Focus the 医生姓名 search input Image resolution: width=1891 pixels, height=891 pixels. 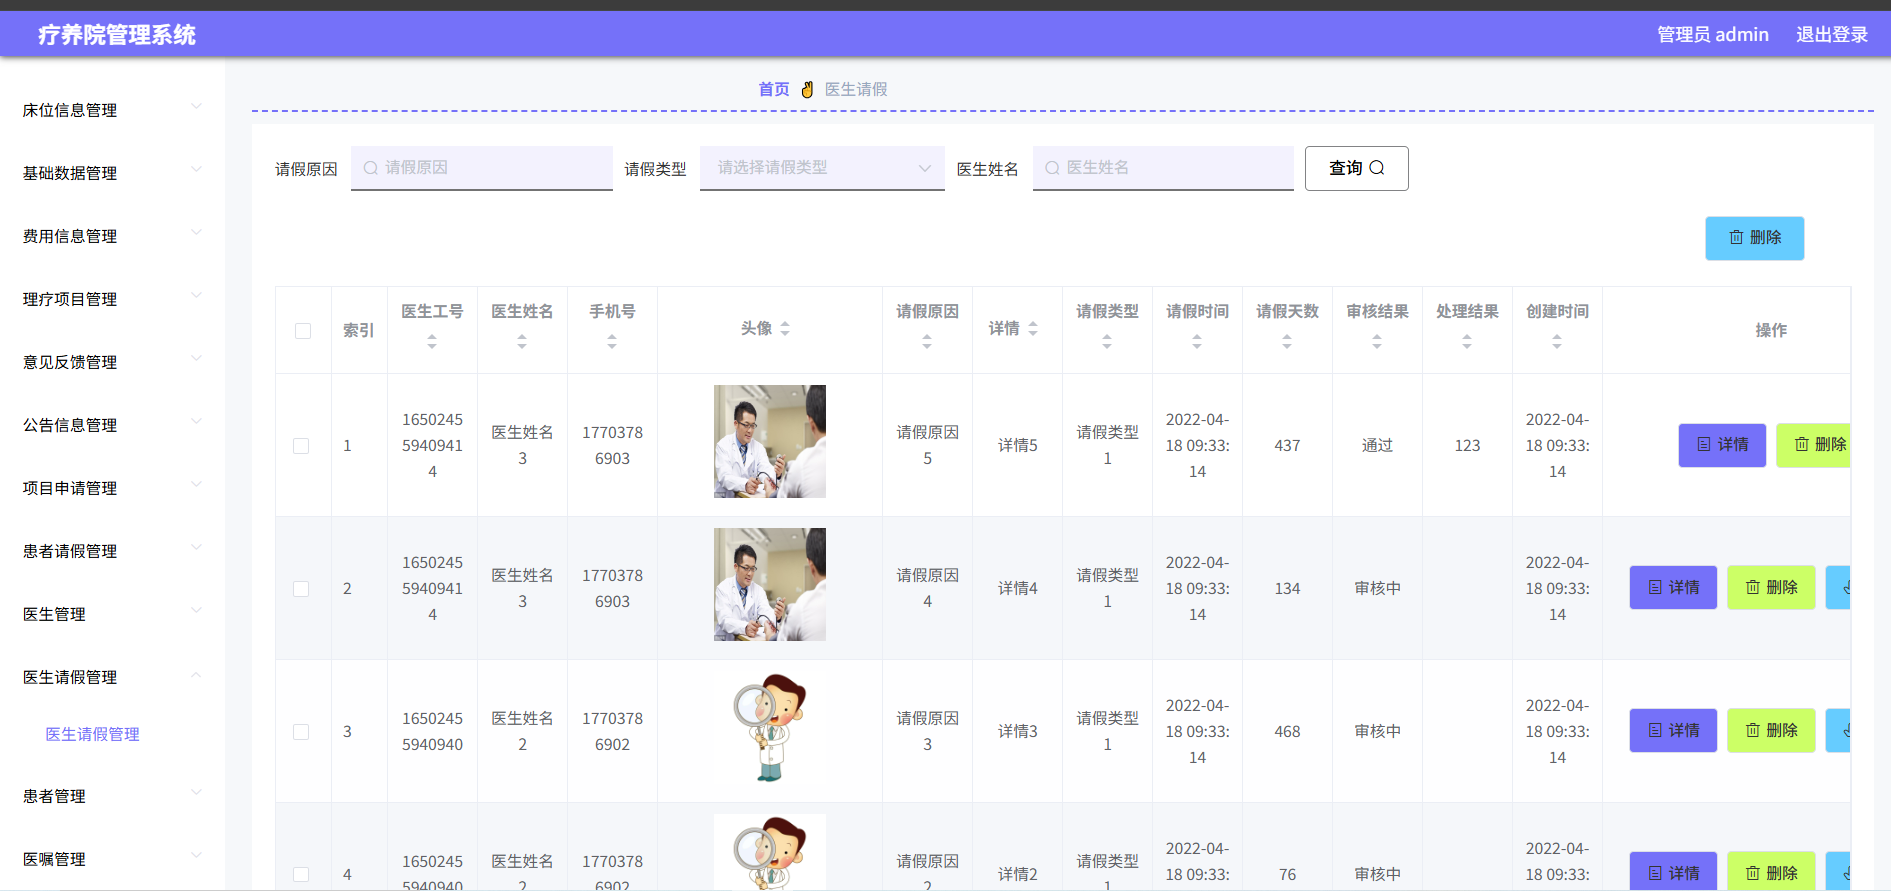point(1163,168)
